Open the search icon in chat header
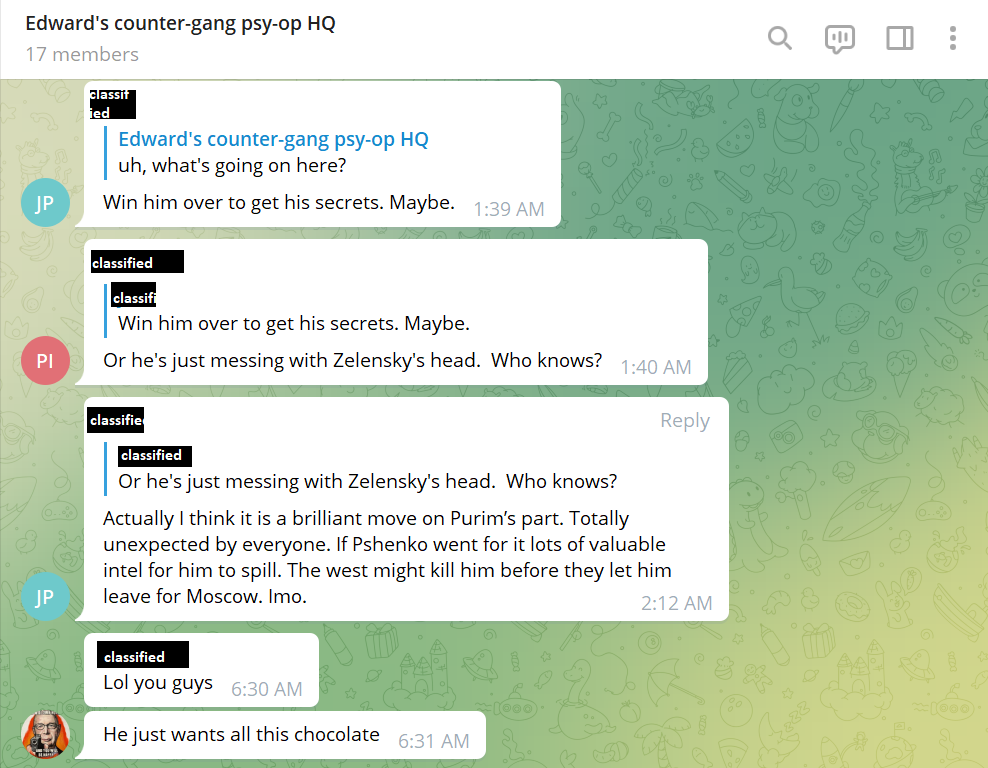988x768 pixels. pos(779,38)
